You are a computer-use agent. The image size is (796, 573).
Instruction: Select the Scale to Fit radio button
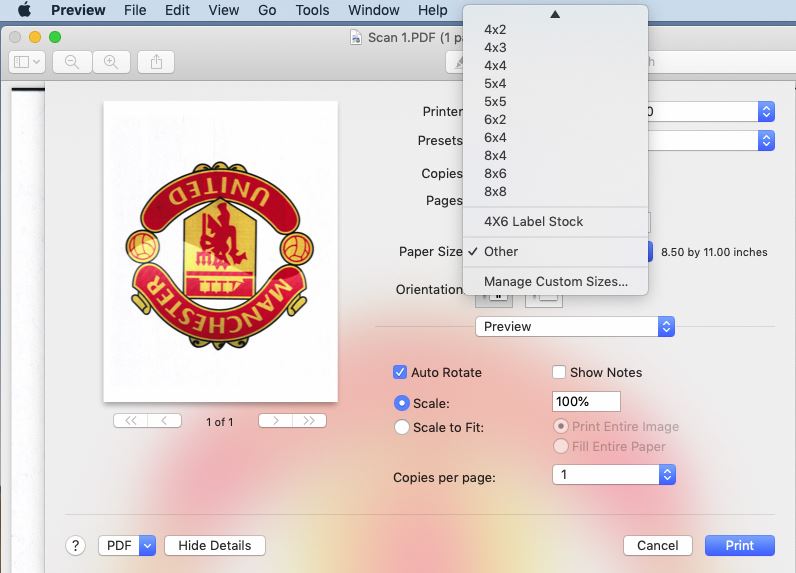point(402,427)
